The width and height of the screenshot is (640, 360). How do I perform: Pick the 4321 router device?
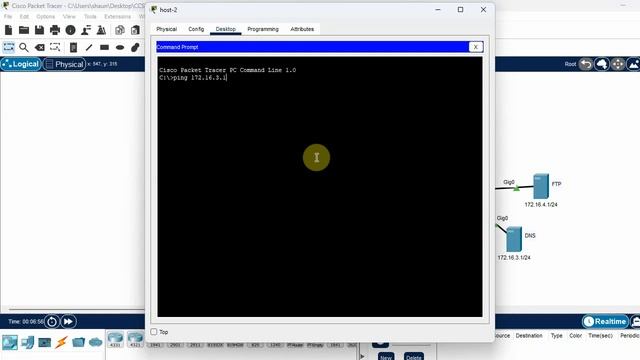point(135,340)
